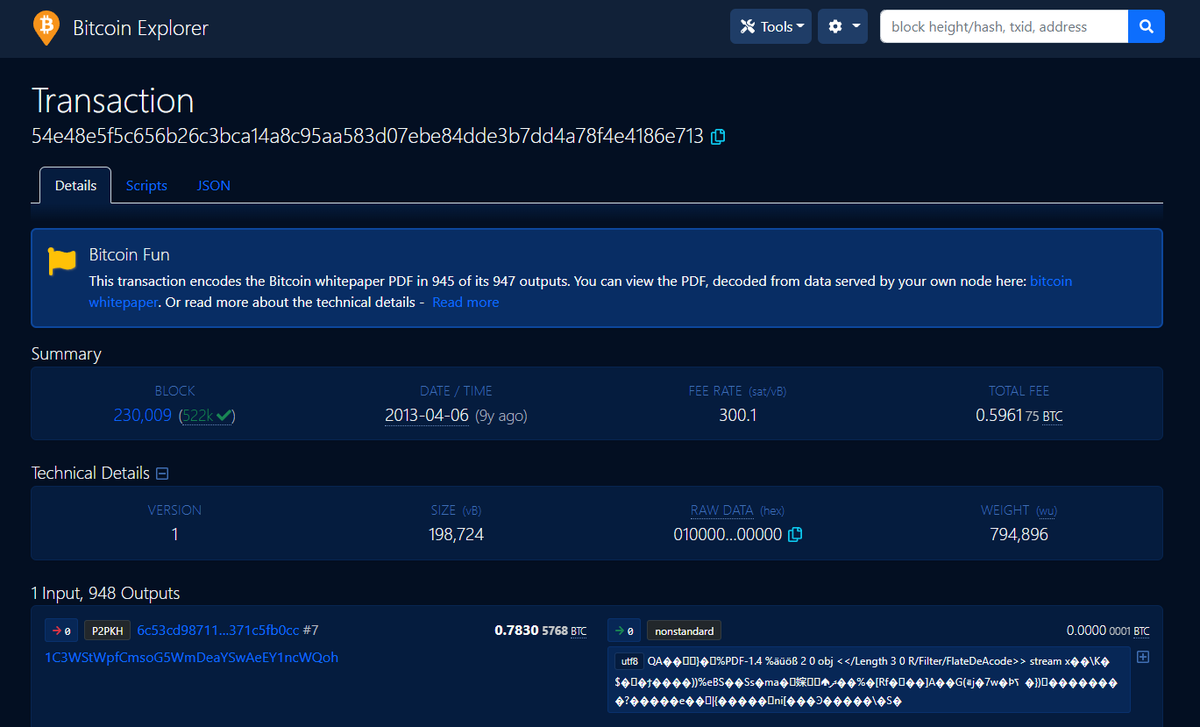Click the Bitcoin Fun flag icon

tap(62, 262)
